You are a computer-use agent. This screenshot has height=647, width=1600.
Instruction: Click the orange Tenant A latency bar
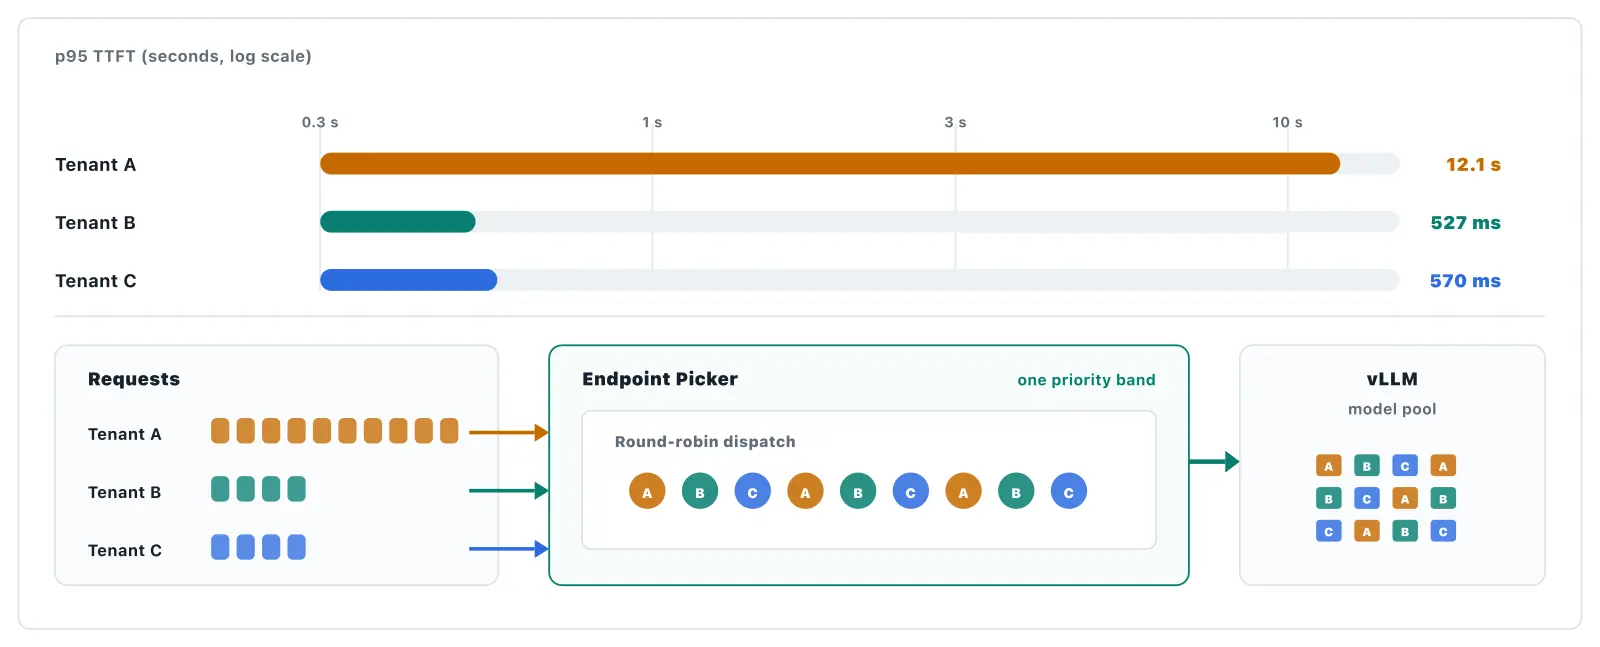tap(830, 164)
